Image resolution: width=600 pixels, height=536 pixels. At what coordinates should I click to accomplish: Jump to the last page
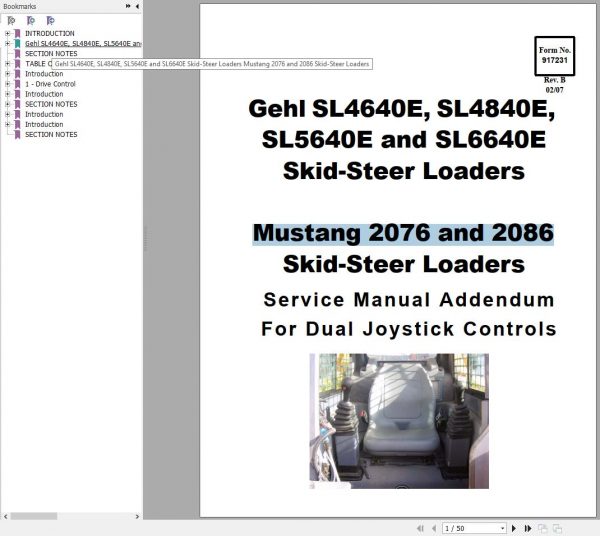click(528, 528)
